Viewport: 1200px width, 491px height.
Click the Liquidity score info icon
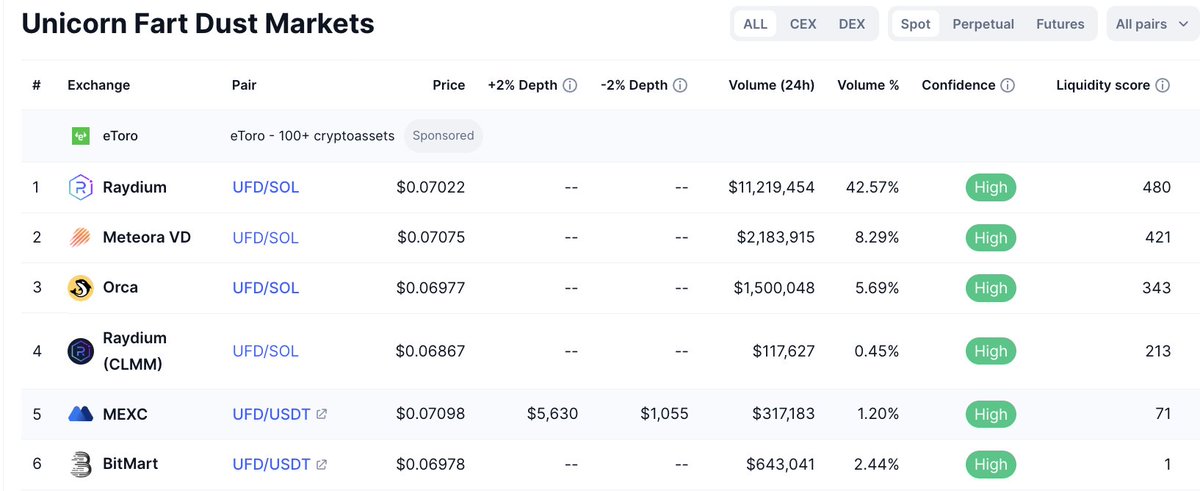[1163, 85]
